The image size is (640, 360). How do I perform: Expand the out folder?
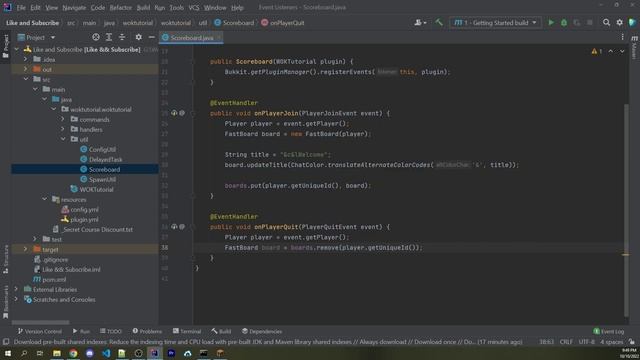click(x=26, y=69)
